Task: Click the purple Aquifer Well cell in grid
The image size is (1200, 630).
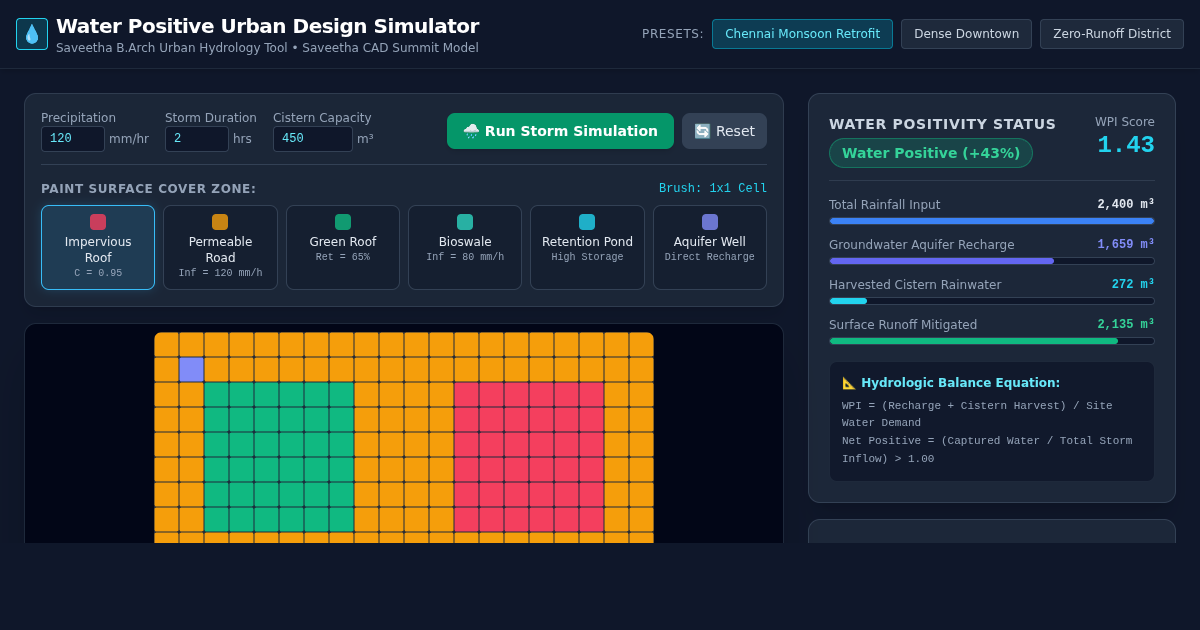Action: click(x=191, y=369)
